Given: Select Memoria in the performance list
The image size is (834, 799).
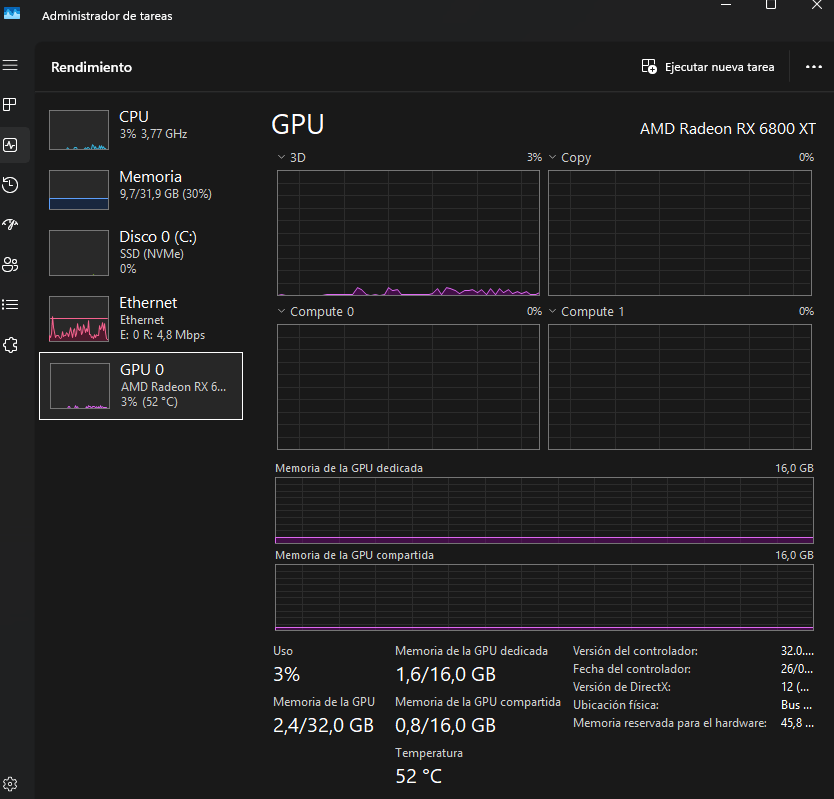Looking at the screenshot, I should pyautogui.click(x=141, y=189).
